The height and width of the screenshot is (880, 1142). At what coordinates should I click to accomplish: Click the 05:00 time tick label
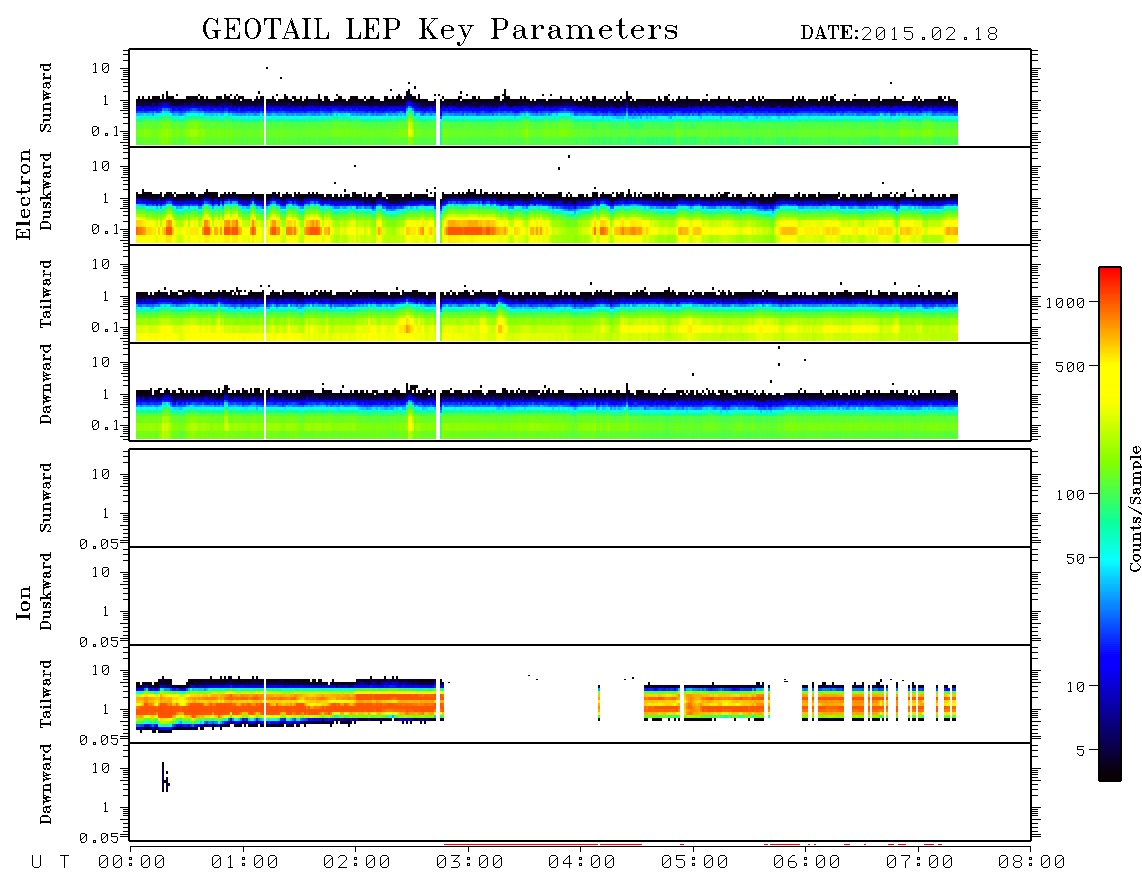[695, 863]
